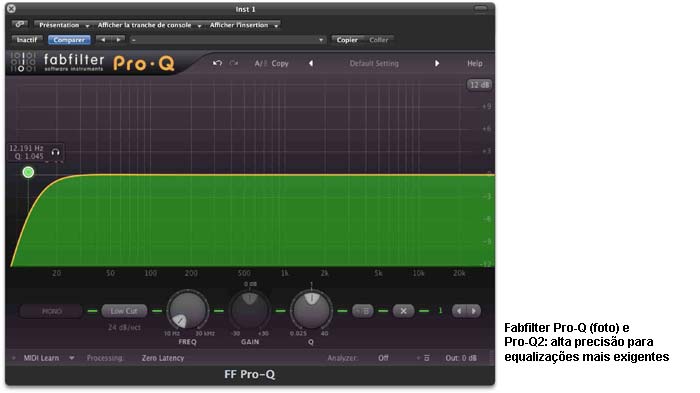Image resolution: width=700 pixels, height=393 pixels.
Task: Click the Copier button
Action: pos(347,40)
